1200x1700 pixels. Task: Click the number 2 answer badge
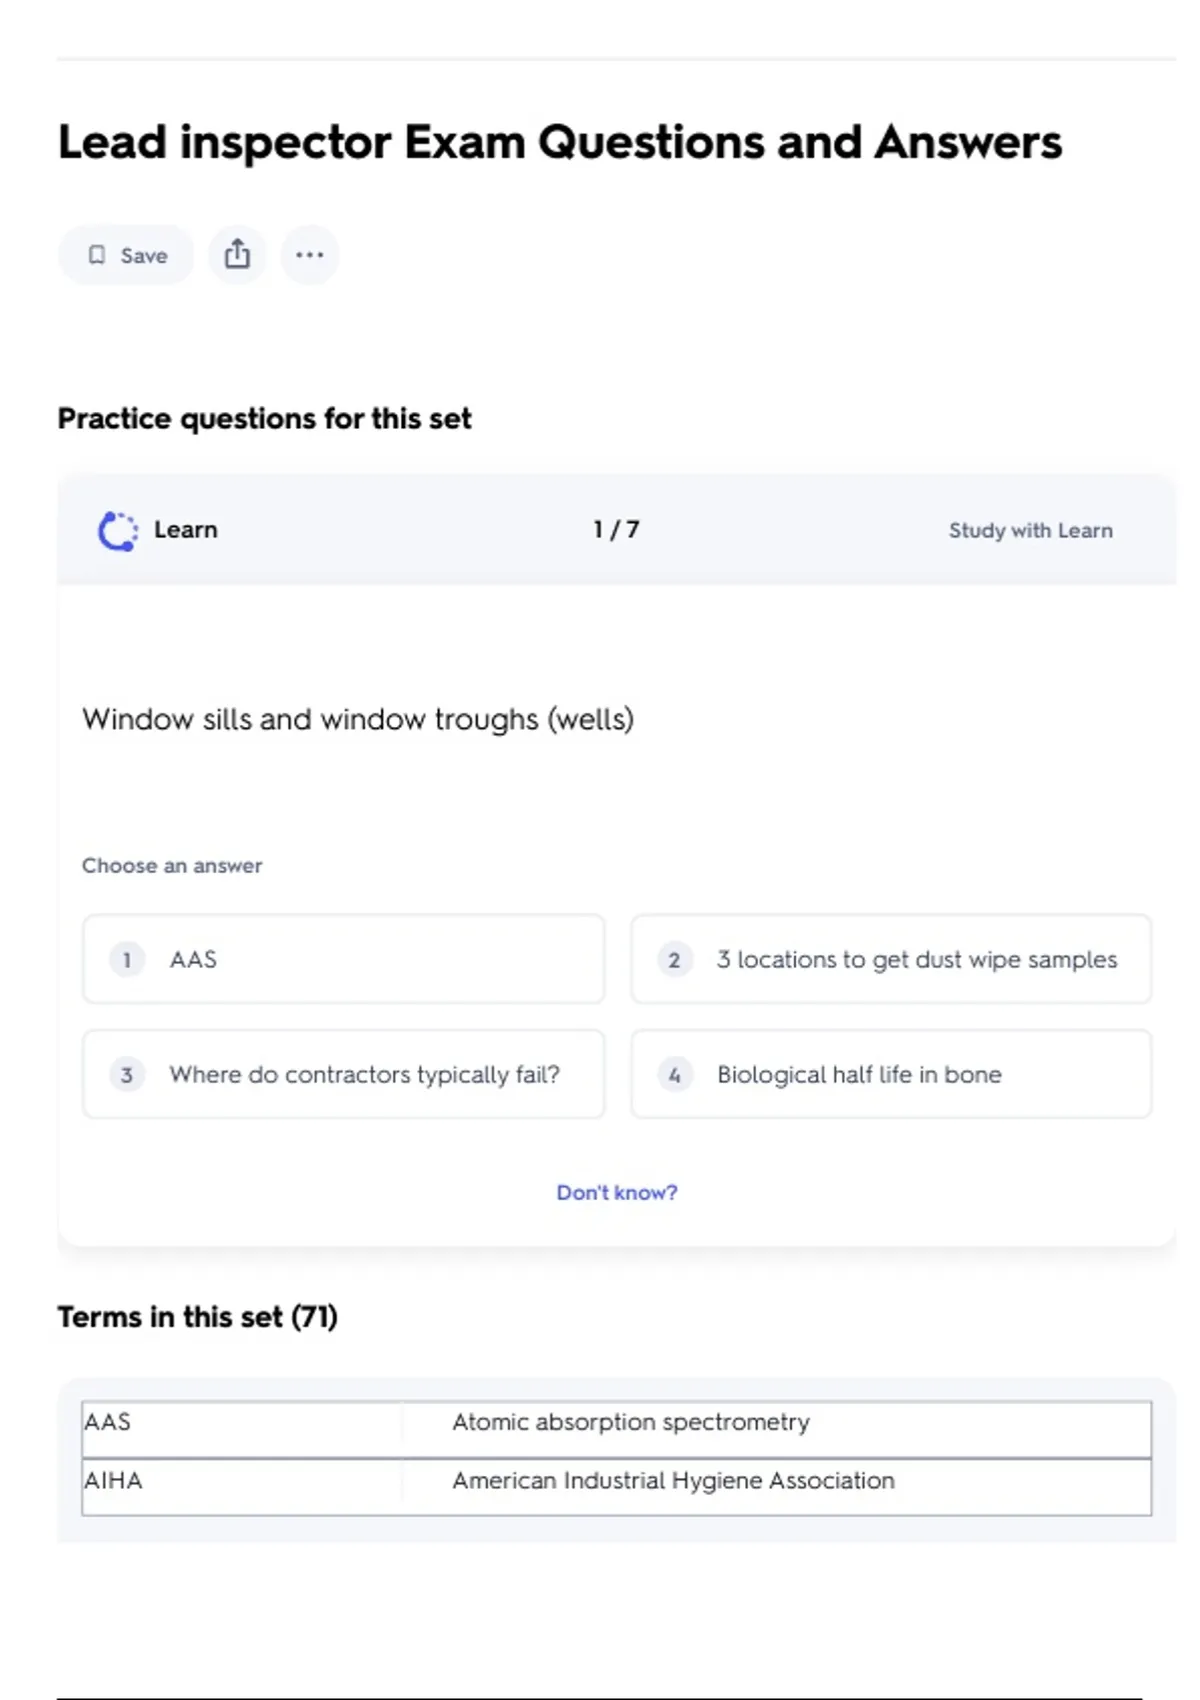[x=675, y=960]
